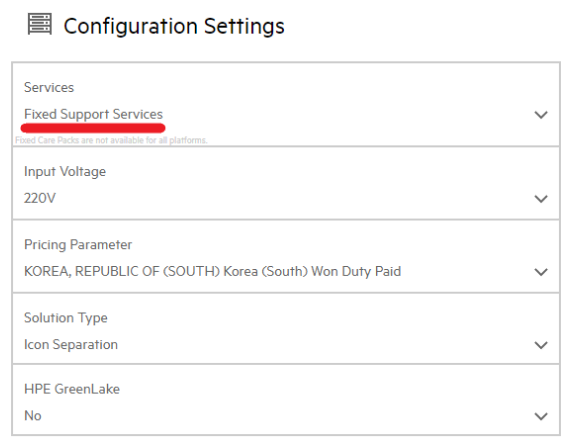
Task: Click the 220V voltage value
Action: [40, 198]
